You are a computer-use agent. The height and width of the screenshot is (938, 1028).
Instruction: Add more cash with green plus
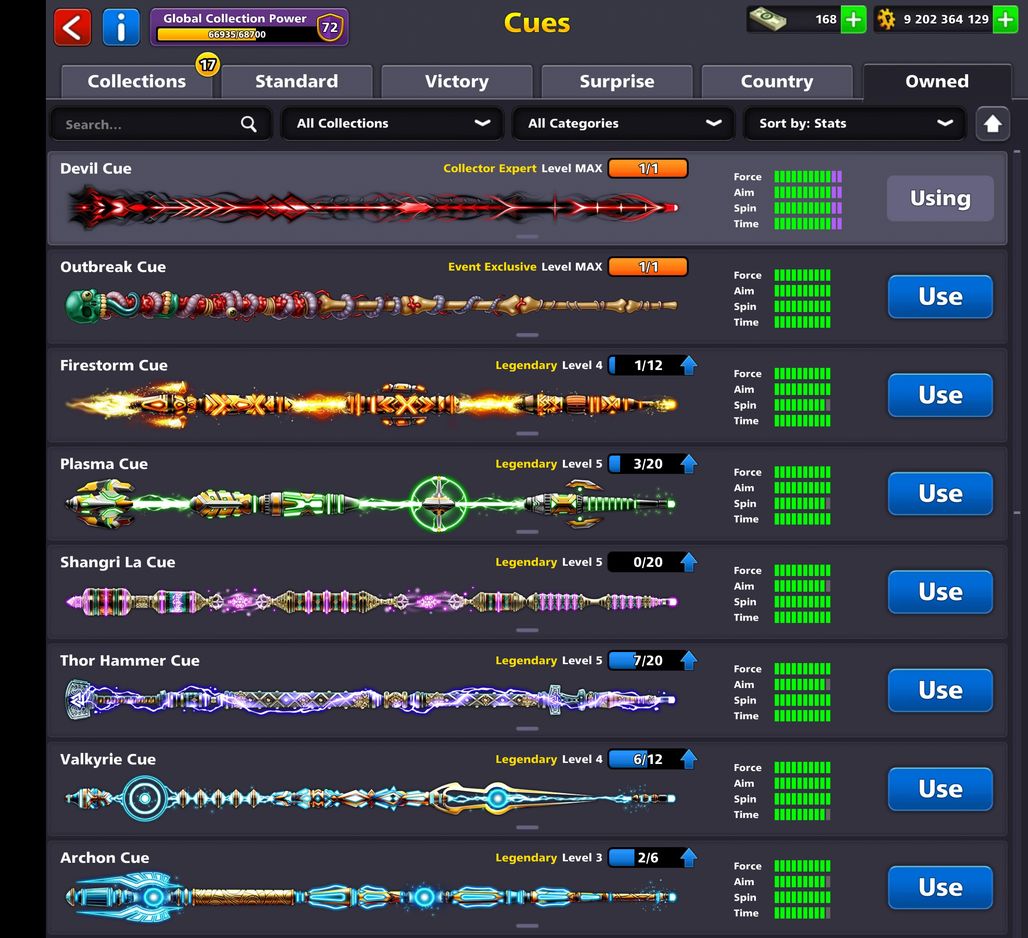pyautogui.click(x=853, y=20)
